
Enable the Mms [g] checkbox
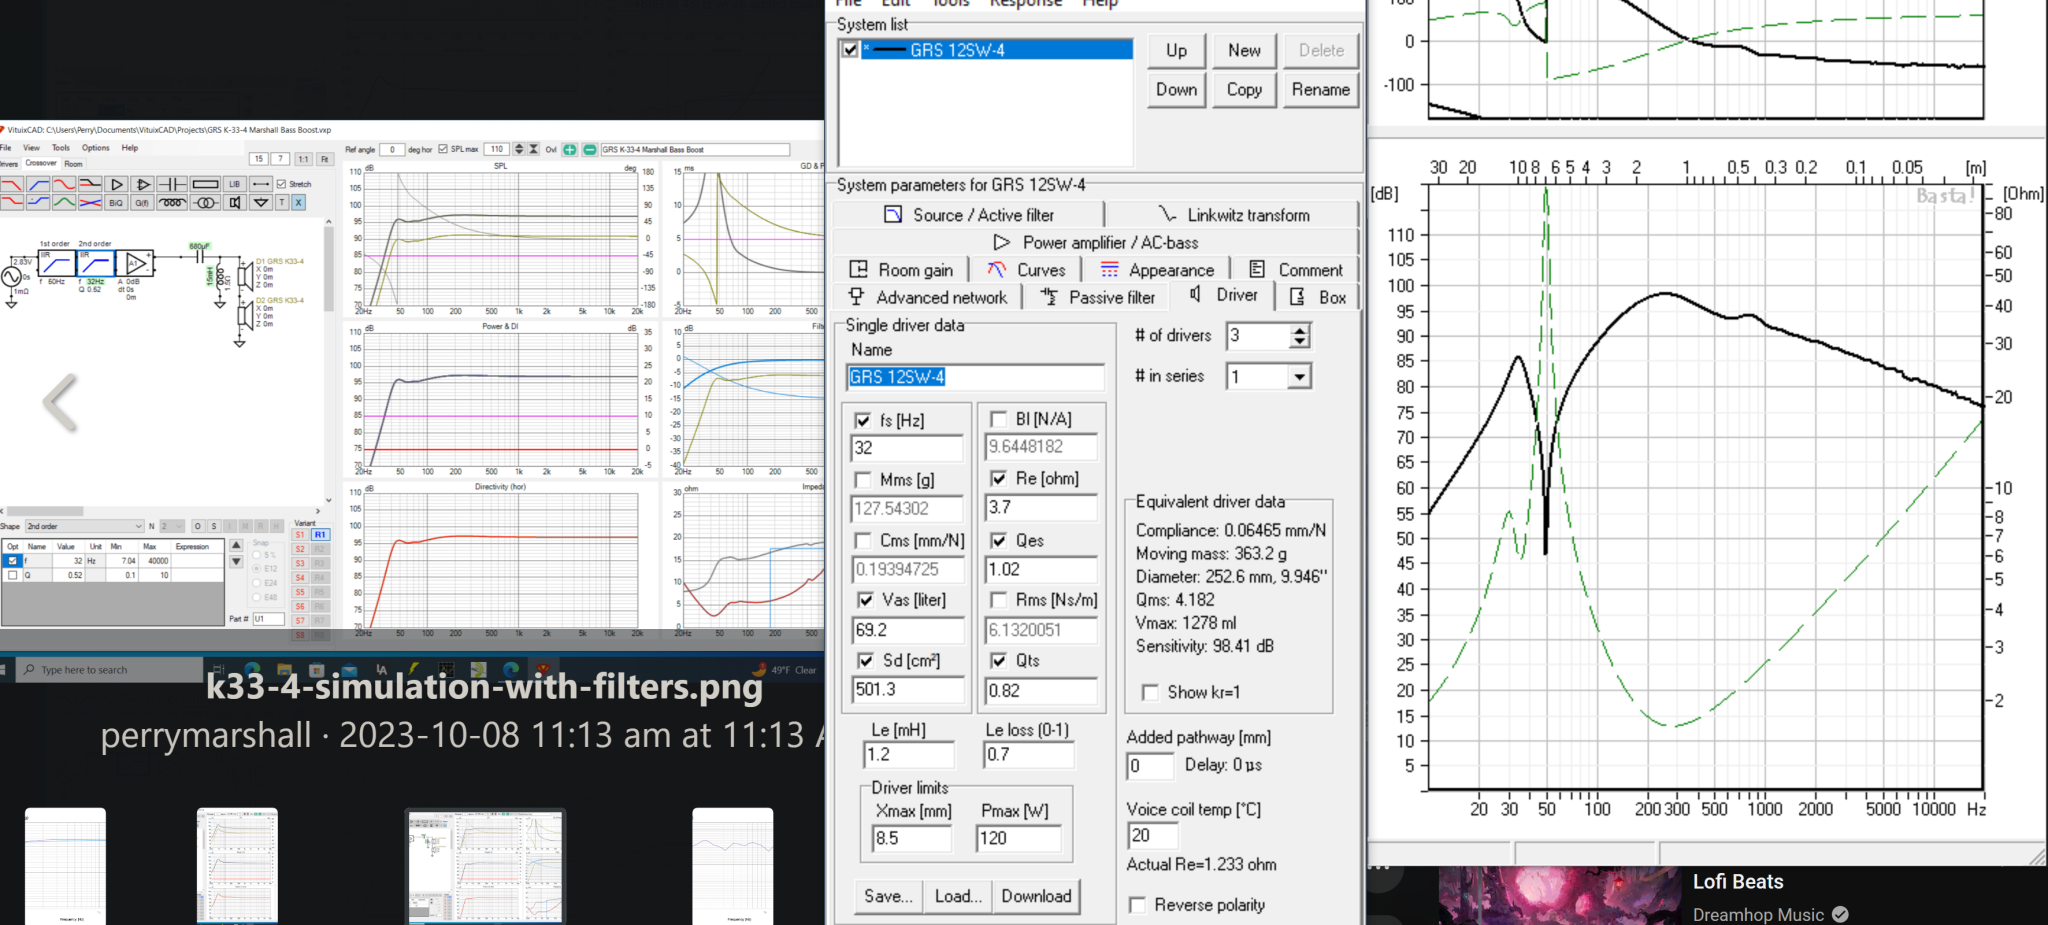point(863,480)
